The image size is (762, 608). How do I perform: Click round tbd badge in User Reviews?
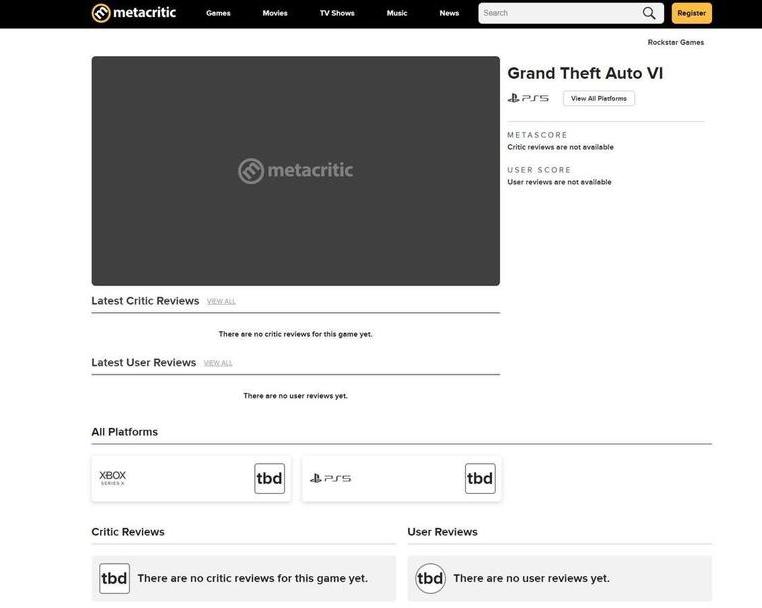[x=431, y=578]
